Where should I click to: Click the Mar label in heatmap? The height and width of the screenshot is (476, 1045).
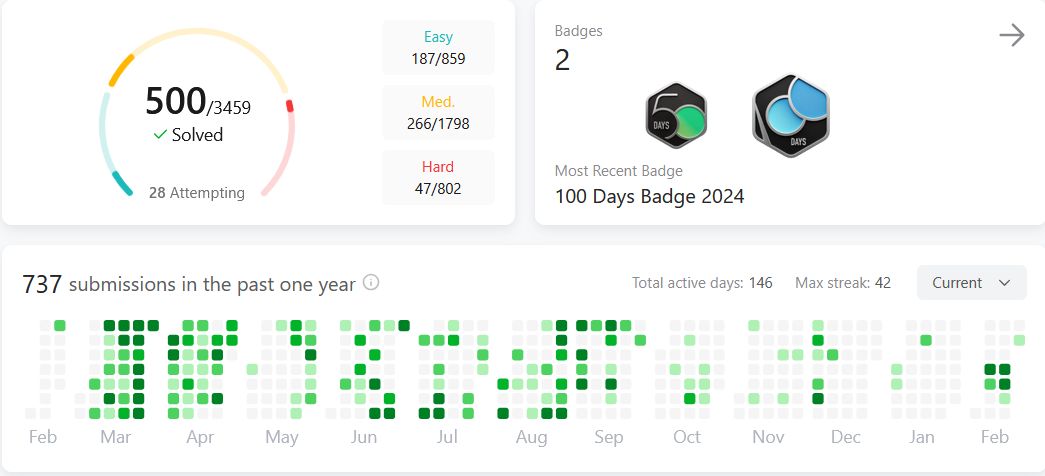tap(116, 437)
